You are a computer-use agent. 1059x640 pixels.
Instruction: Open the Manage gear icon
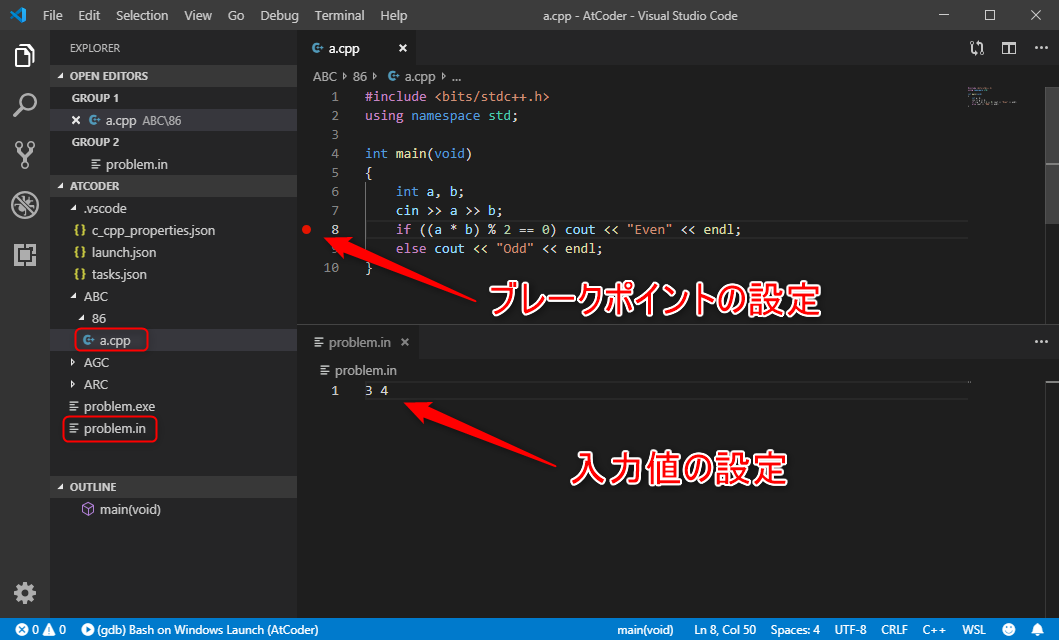coord(25,592)
